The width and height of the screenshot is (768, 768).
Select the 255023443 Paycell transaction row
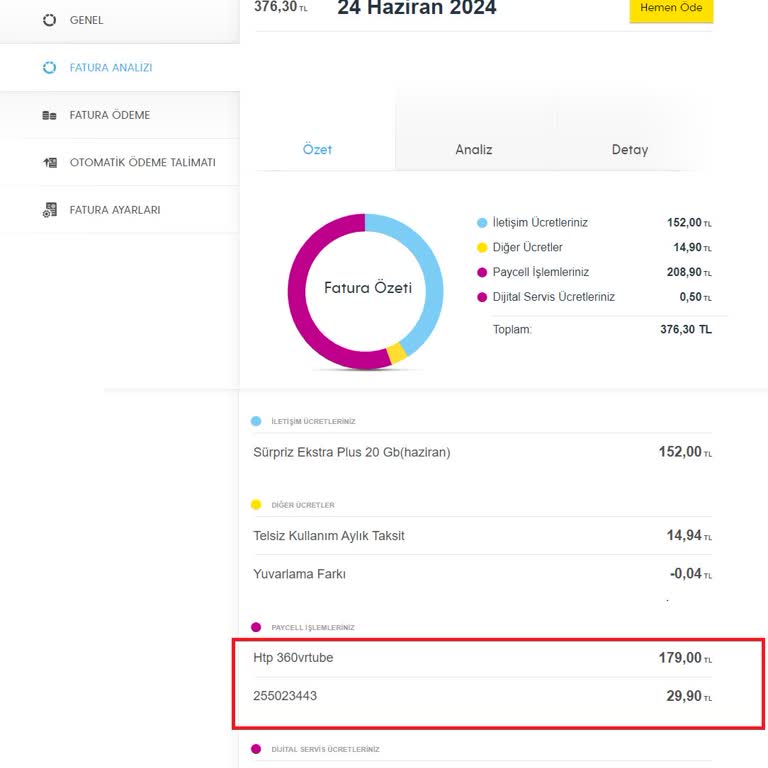point(483,696)
